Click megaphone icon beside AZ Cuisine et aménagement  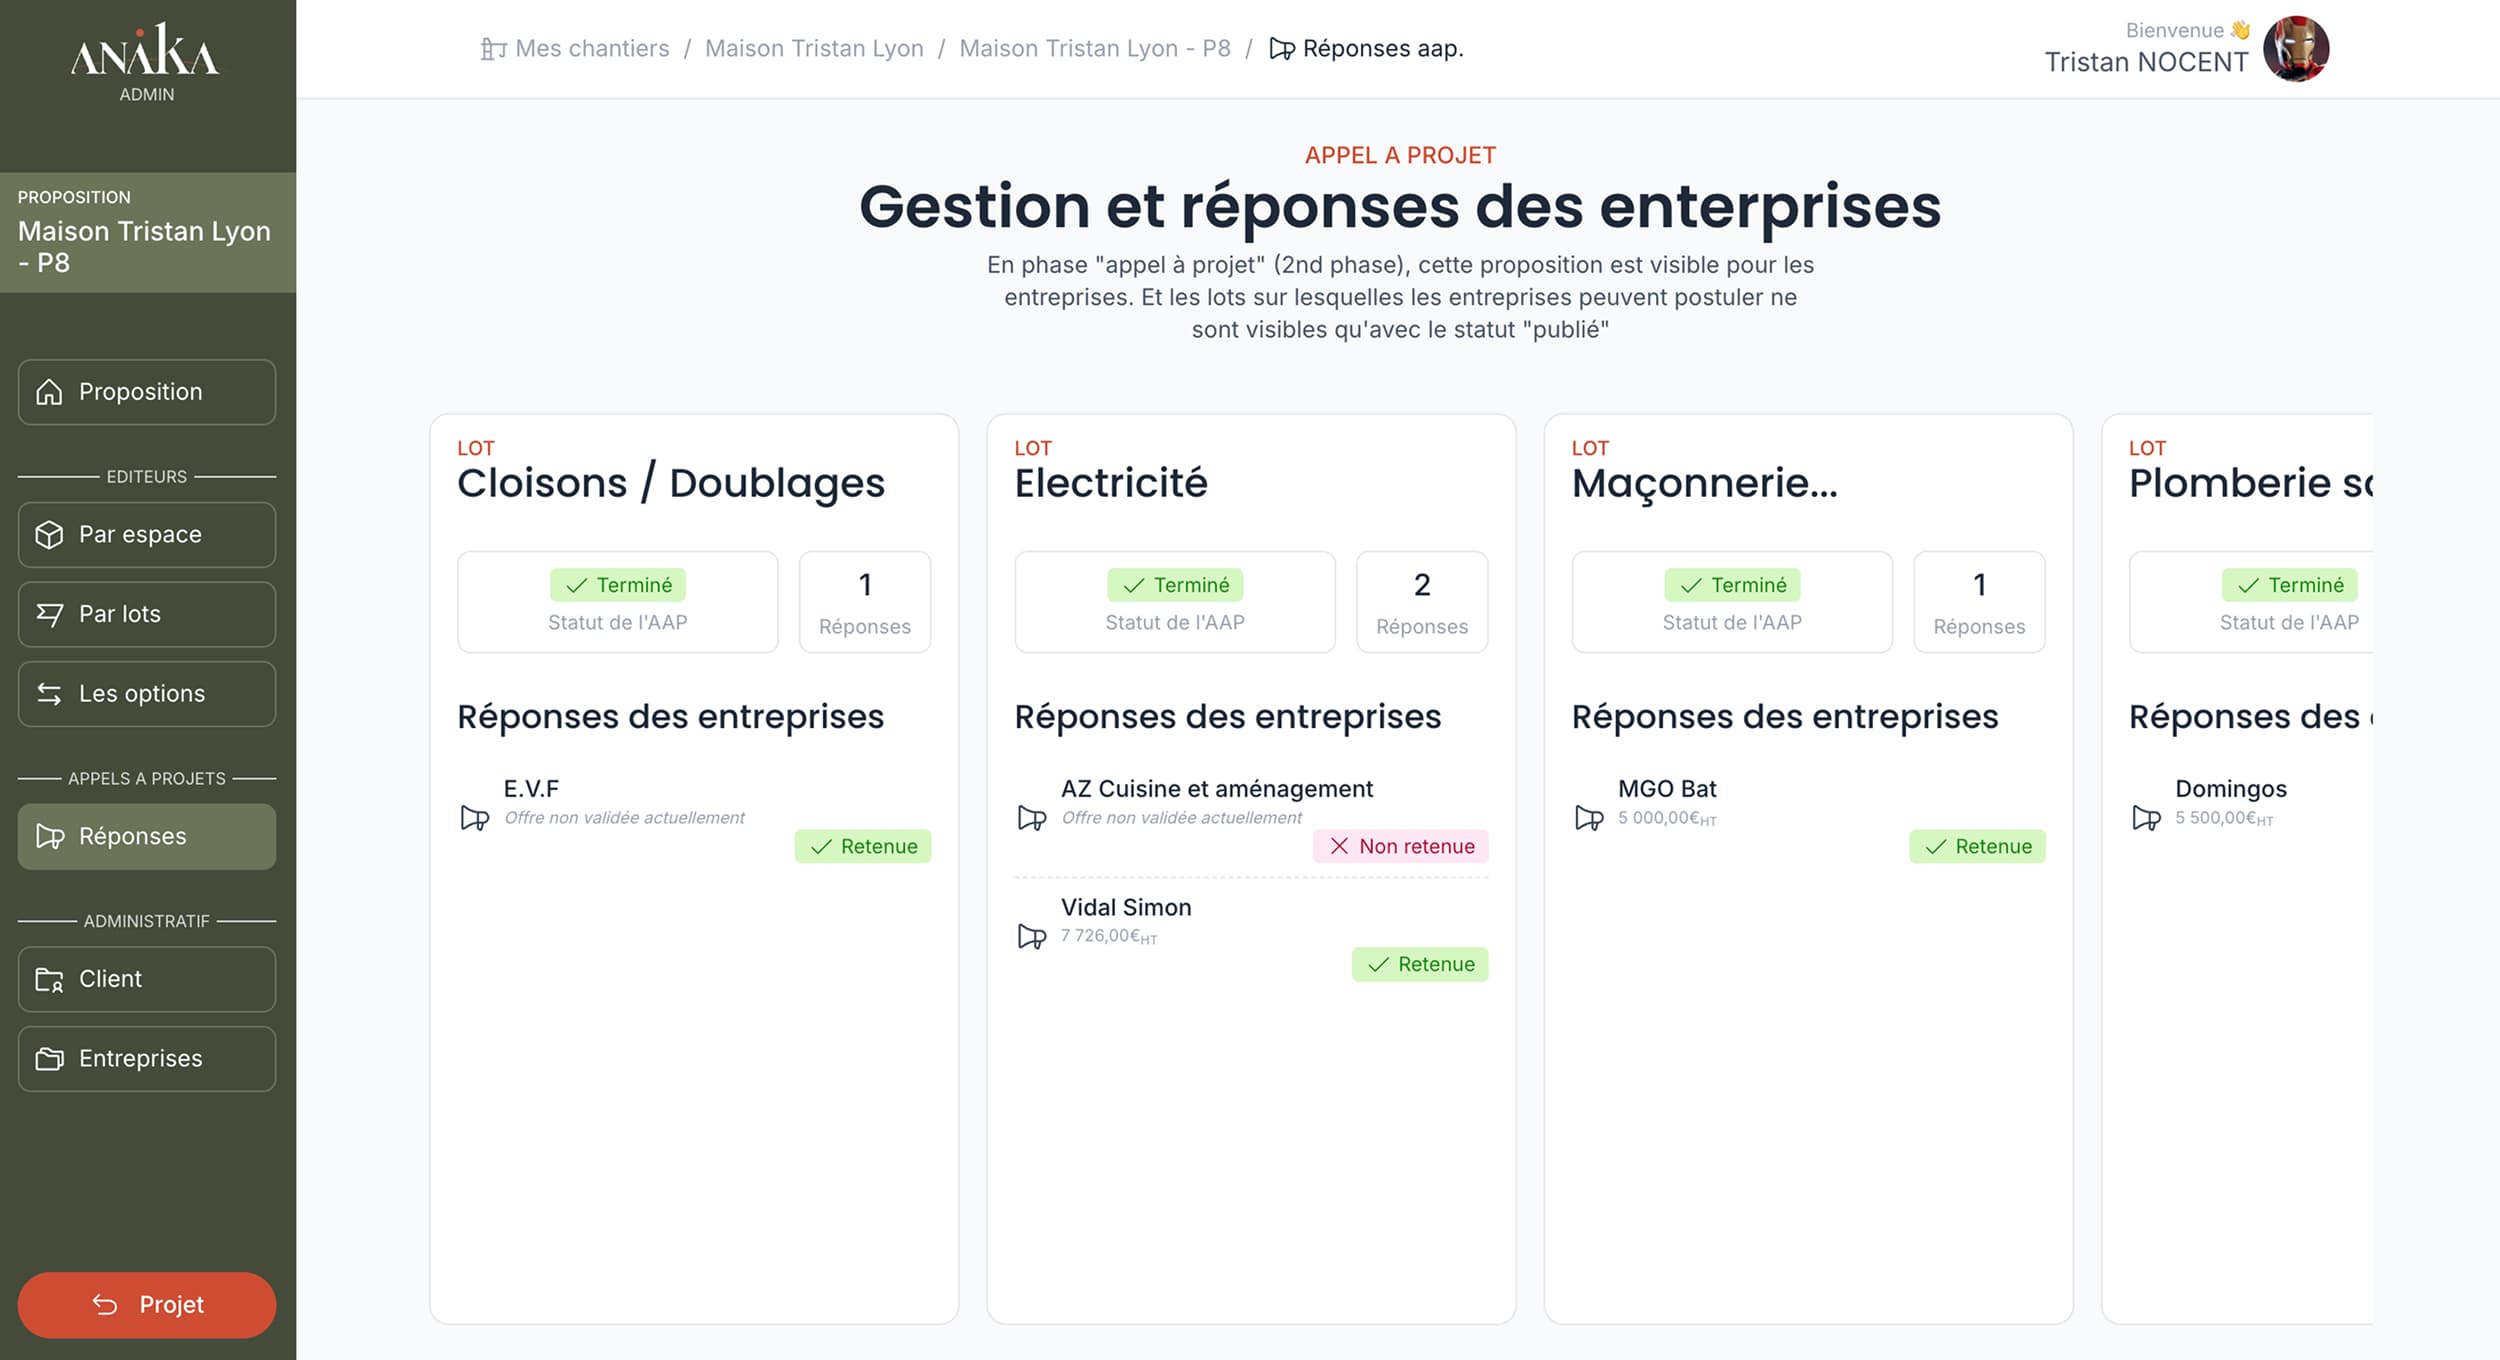(1032, 818)
